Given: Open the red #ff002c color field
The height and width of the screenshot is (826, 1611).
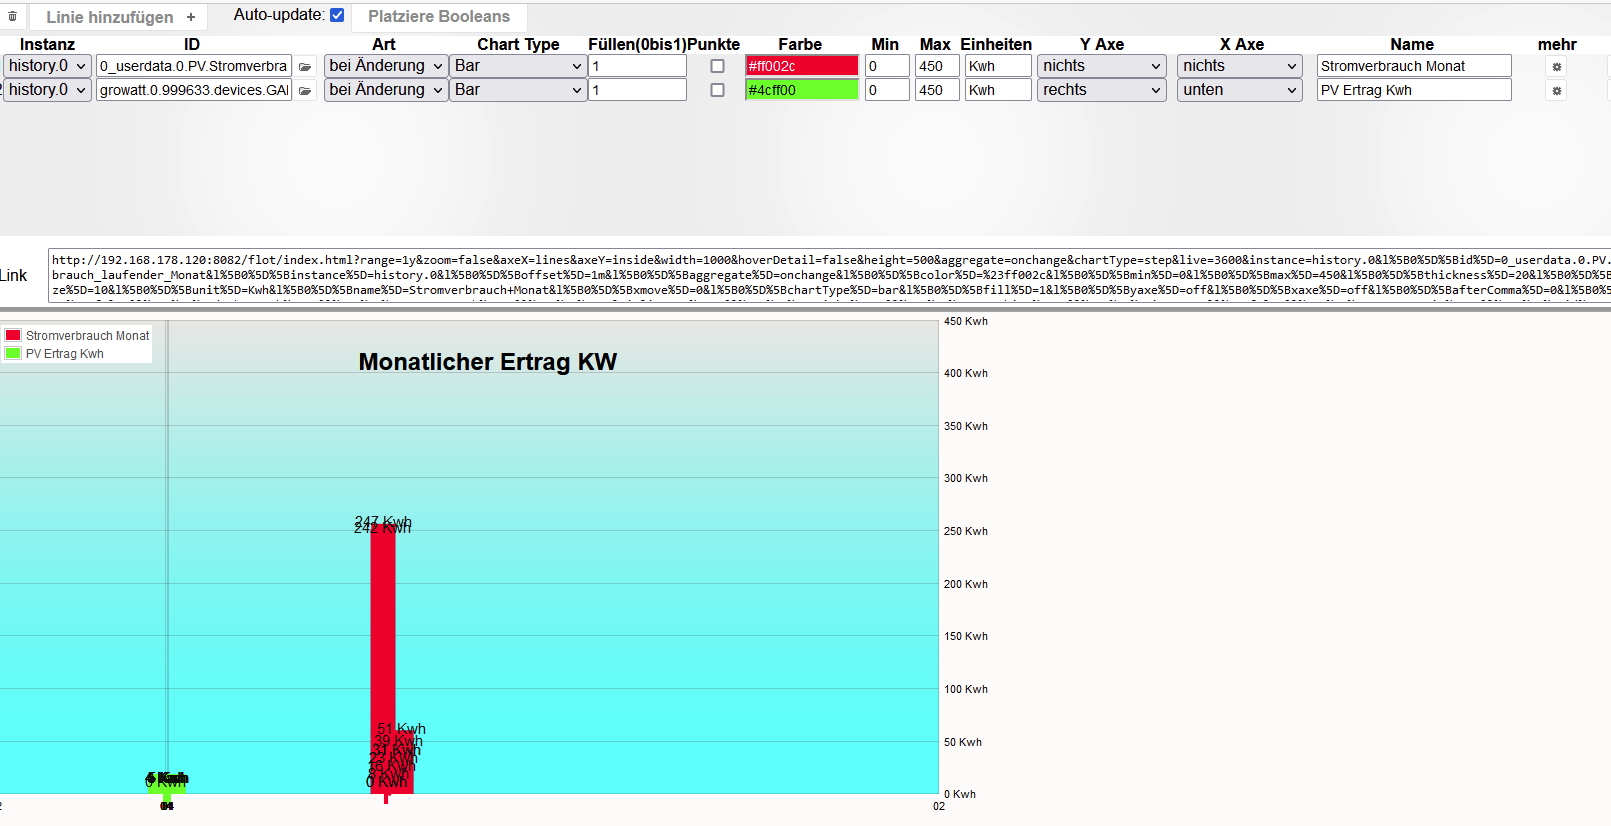Looking at the screenshot, I should point(802,66).
